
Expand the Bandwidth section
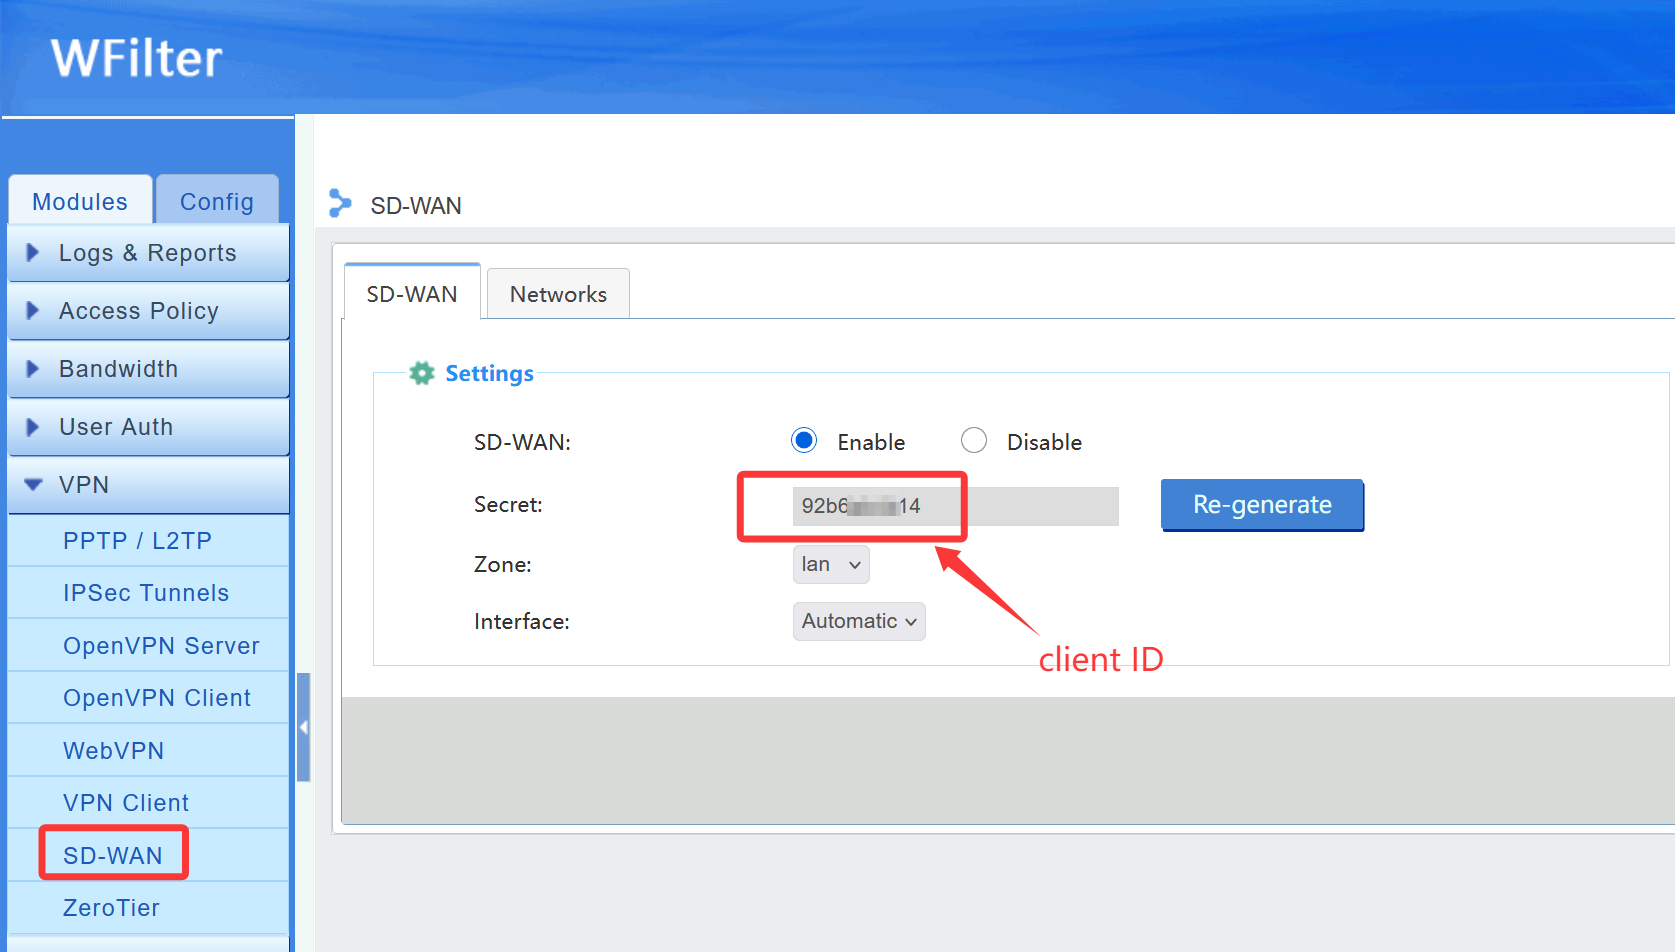pyautogui.click(x=149, y=369)
